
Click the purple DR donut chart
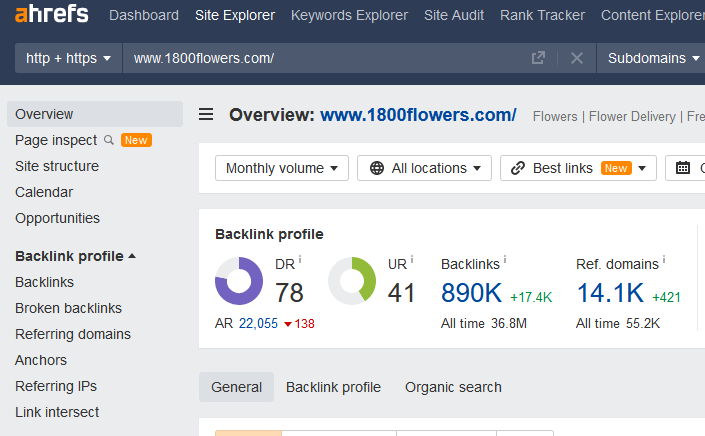click(239, 281)
